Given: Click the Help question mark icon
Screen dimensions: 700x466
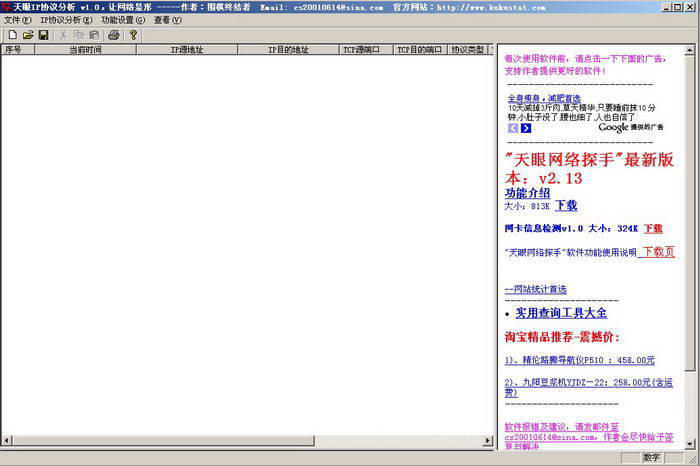Looking at the screenshot, I should [133, 35].
